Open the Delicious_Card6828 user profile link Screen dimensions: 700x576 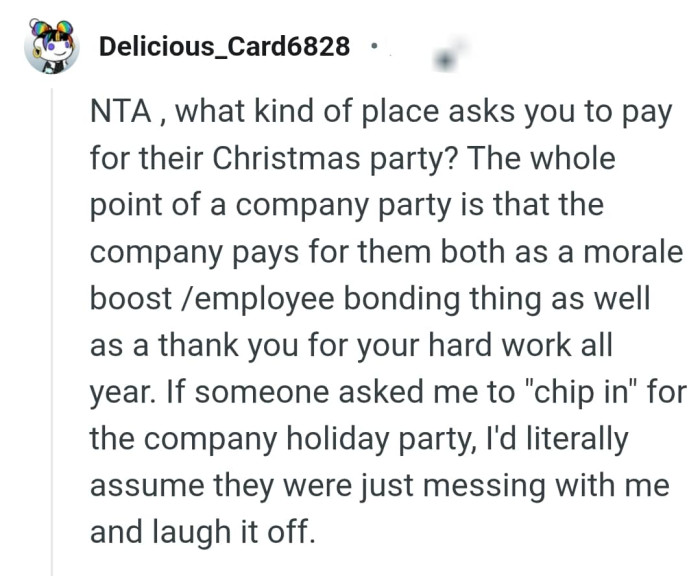click(x=225, y=47)
